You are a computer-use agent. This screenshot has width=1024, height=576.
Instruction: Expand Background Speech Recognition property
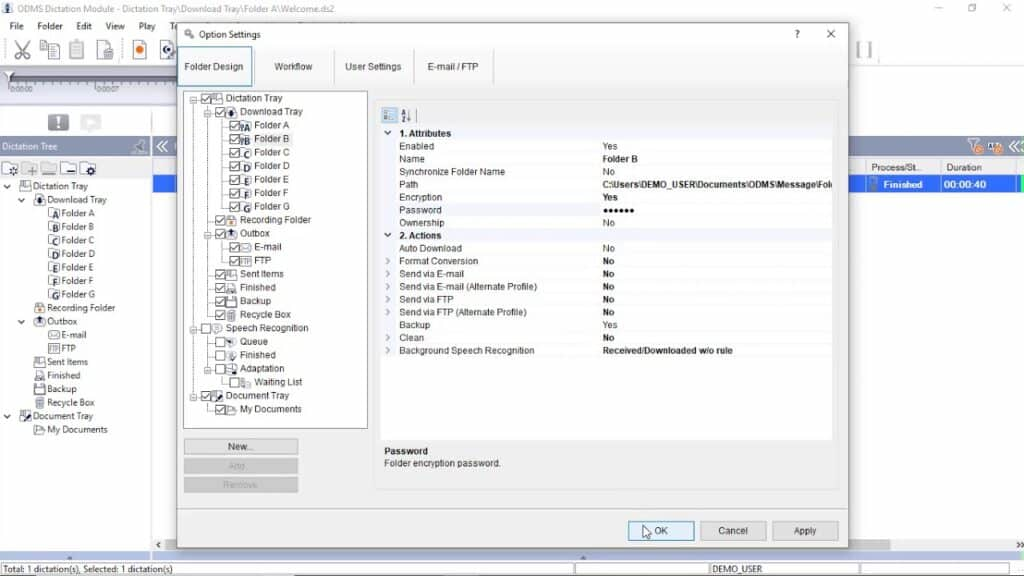tap(388, 351)
